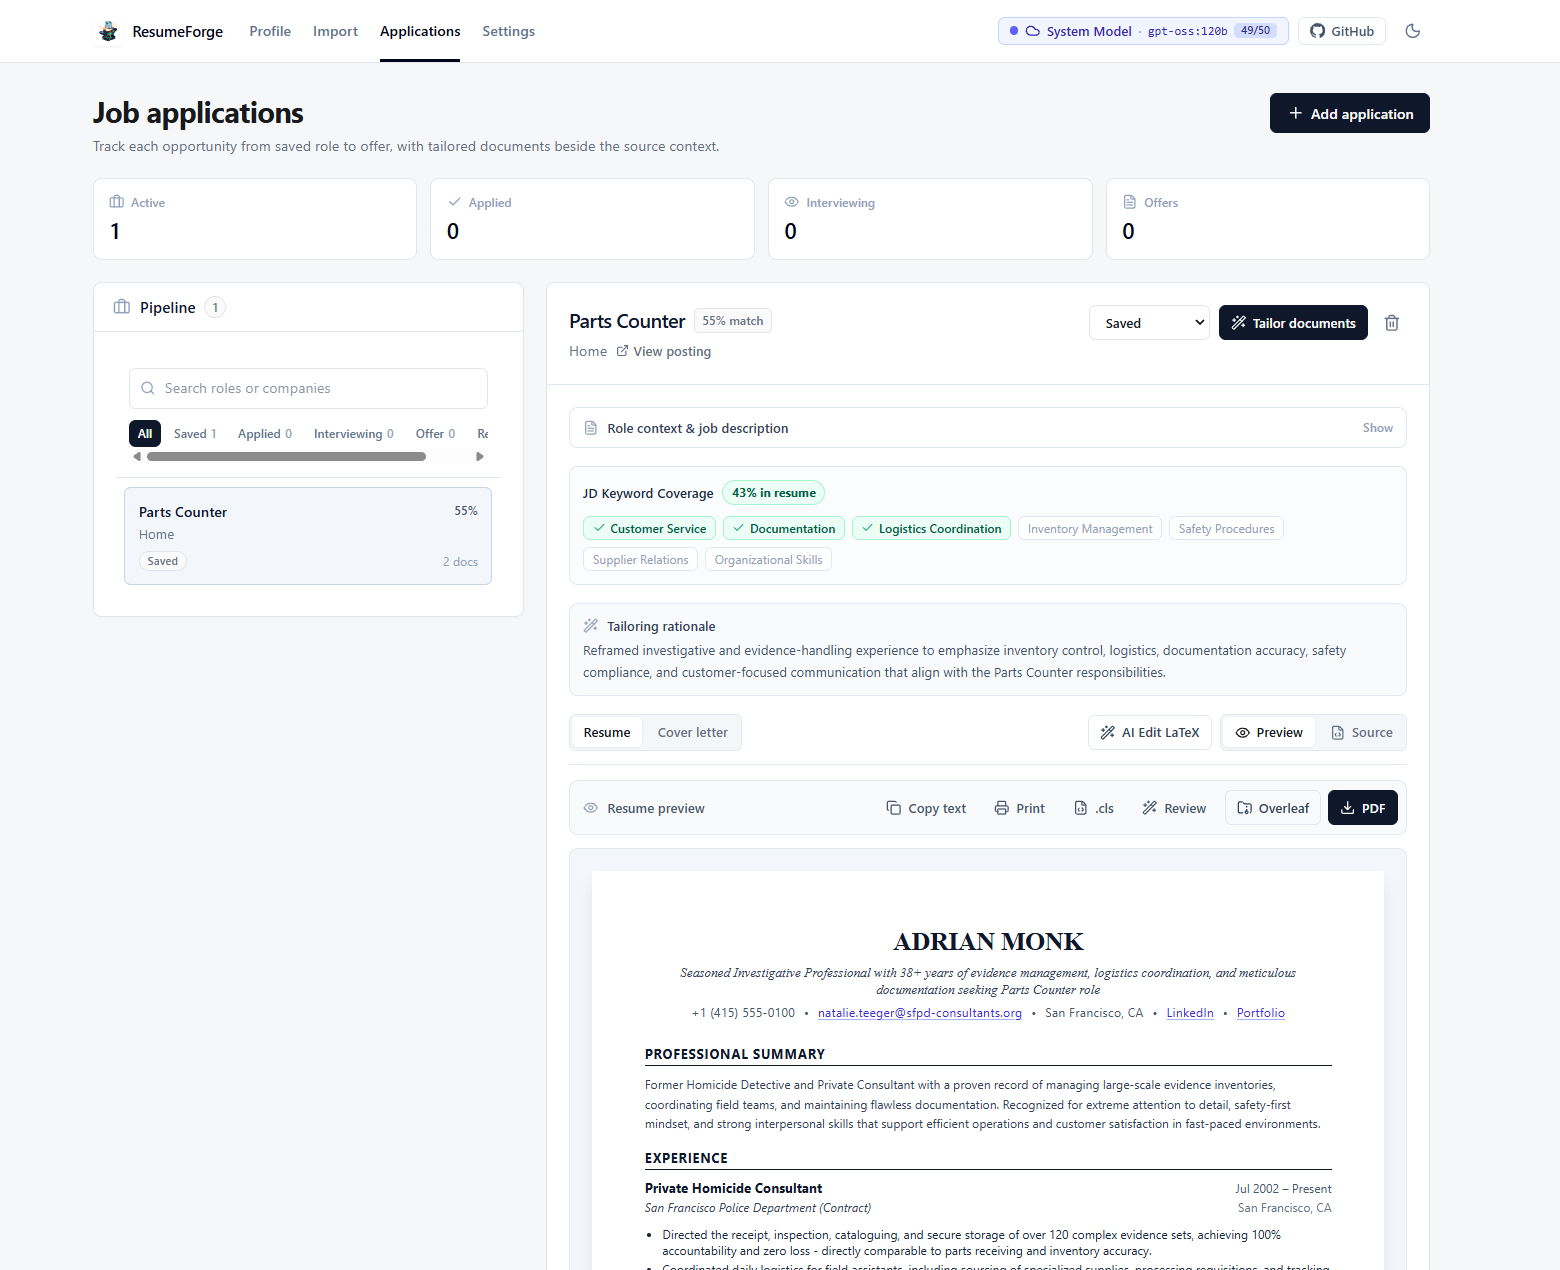Select the Parts Counter pipeline card
This screenshot has height=1270, width=1560.
[308, 536]
